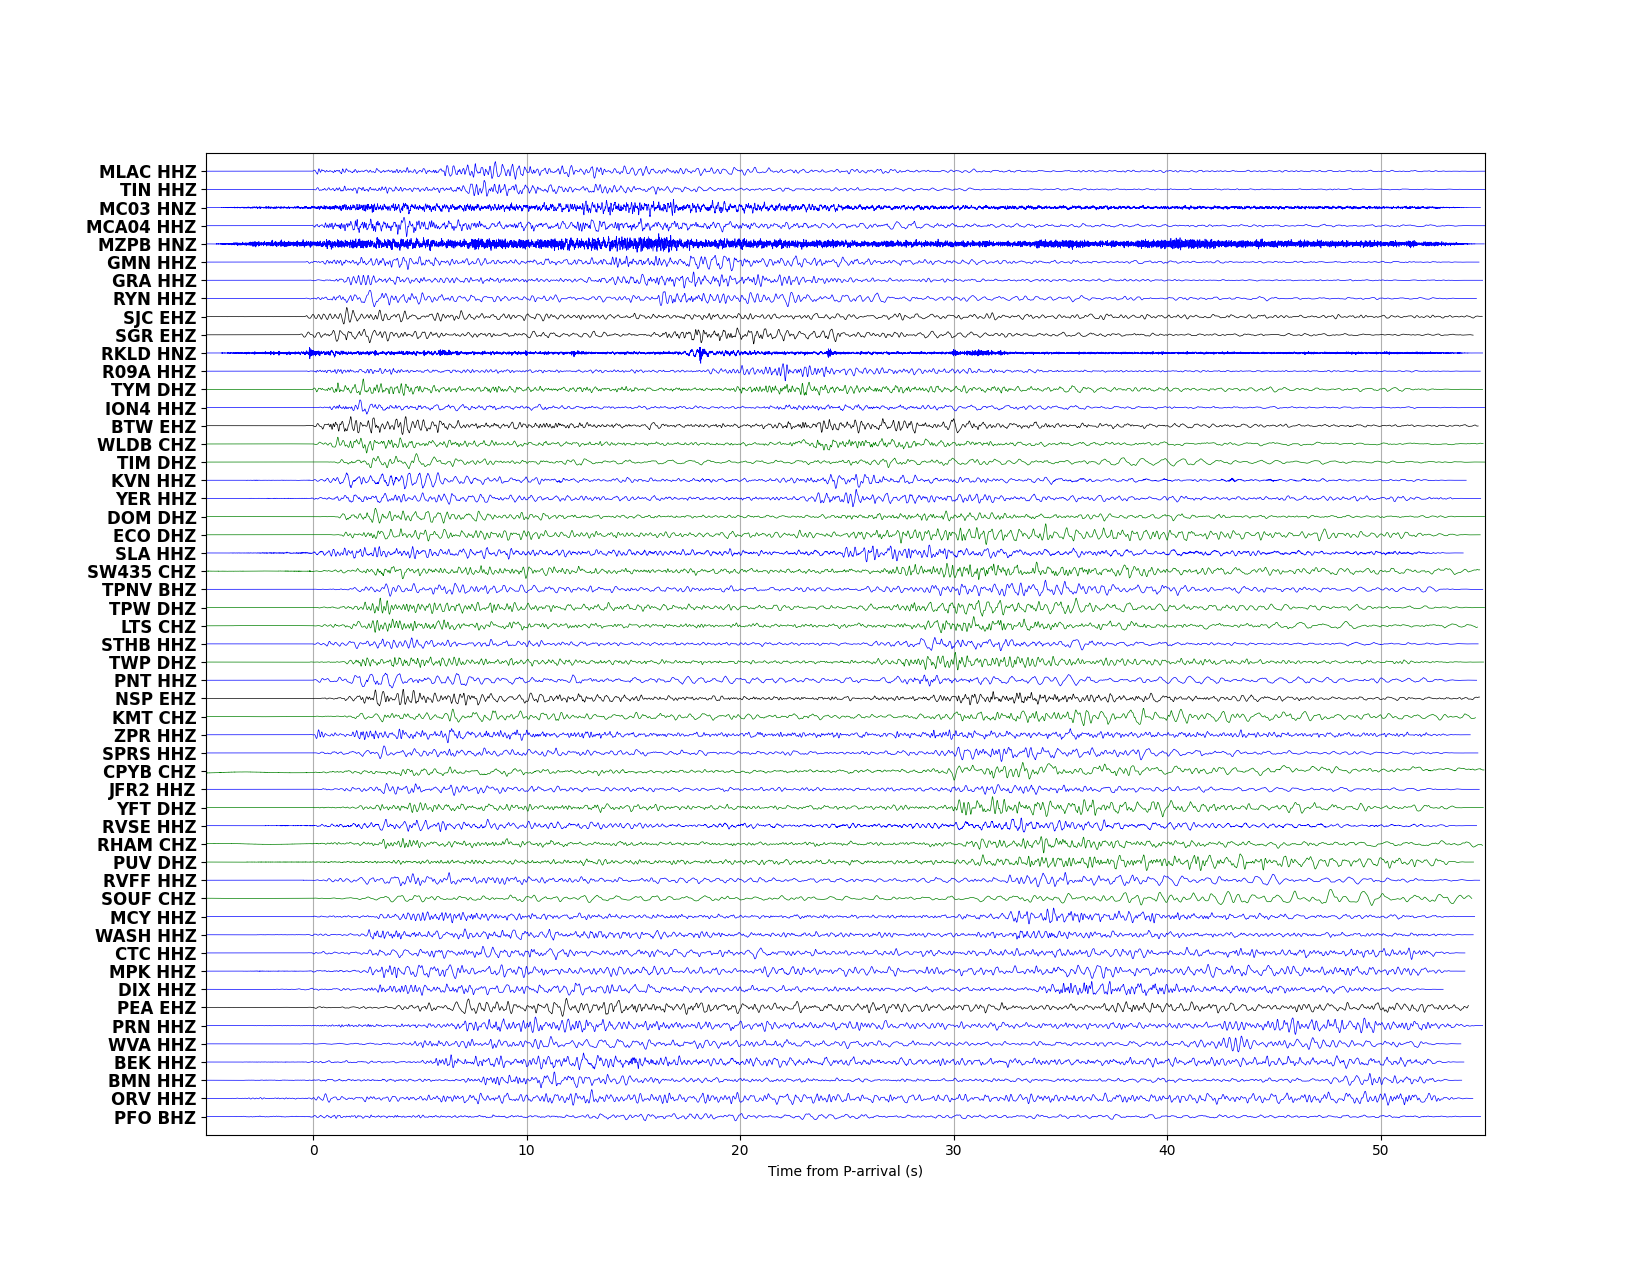Screen dimensions: 1650x1275
Task: Click the CPYB CHZ station label
Action: pos(150,772)
